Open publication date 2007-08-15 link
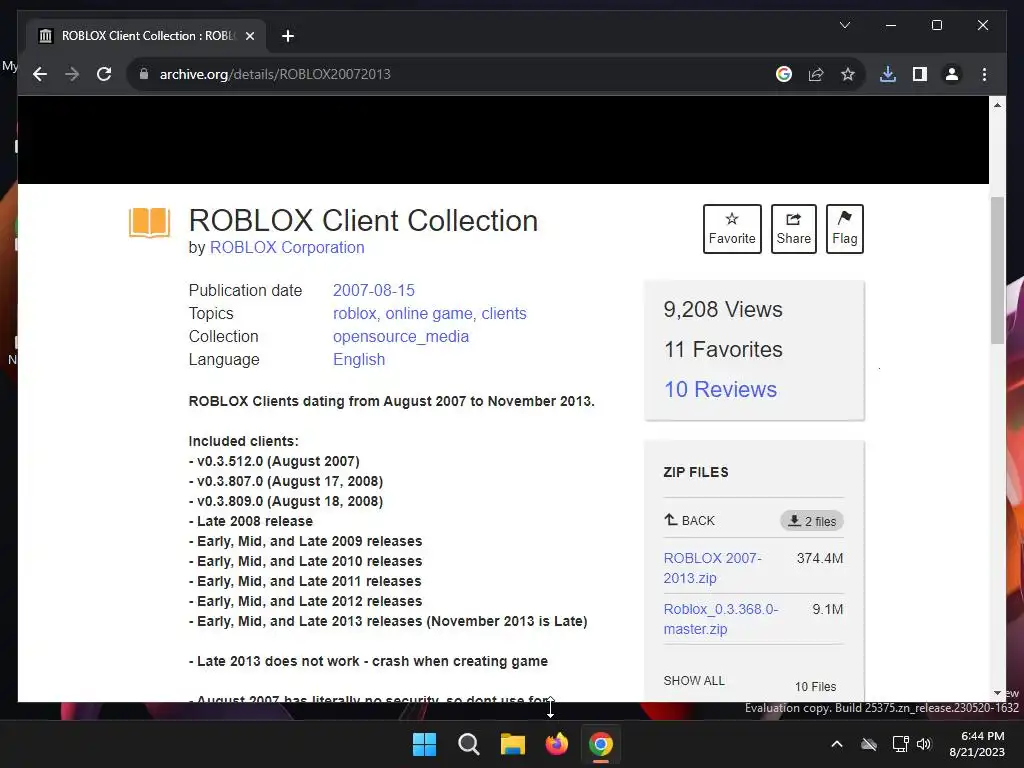1024x768 pixels. pyautogui.click(x=374, y=290)
